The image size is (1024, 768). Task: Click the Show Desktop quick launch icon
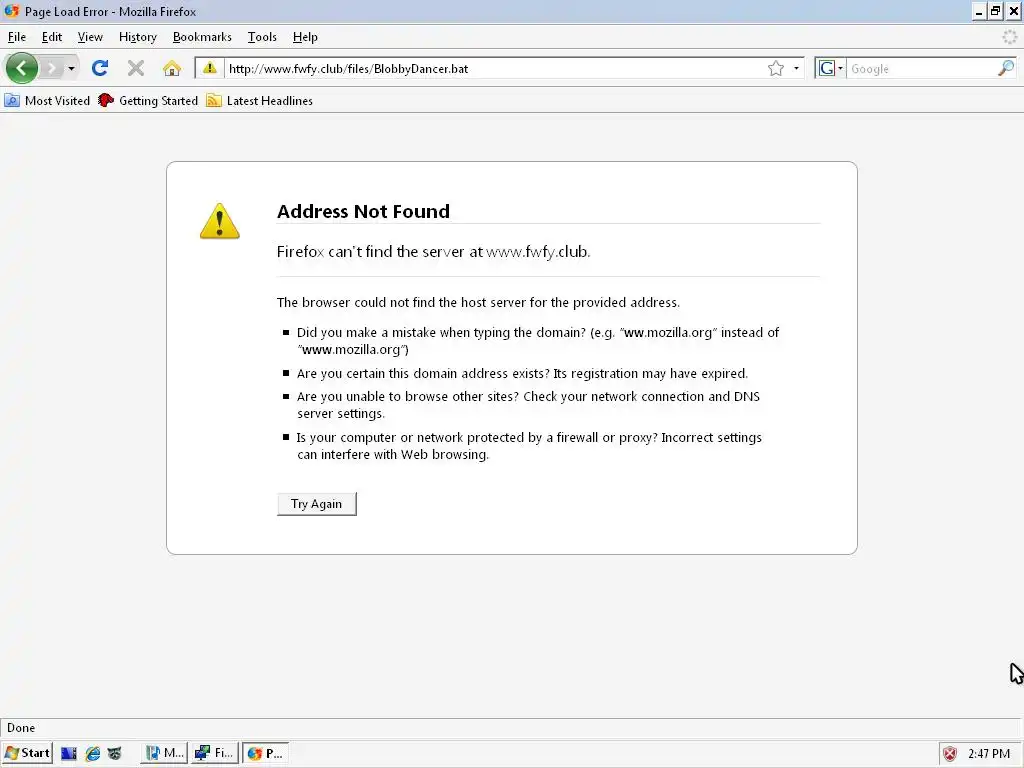point(69,753)
